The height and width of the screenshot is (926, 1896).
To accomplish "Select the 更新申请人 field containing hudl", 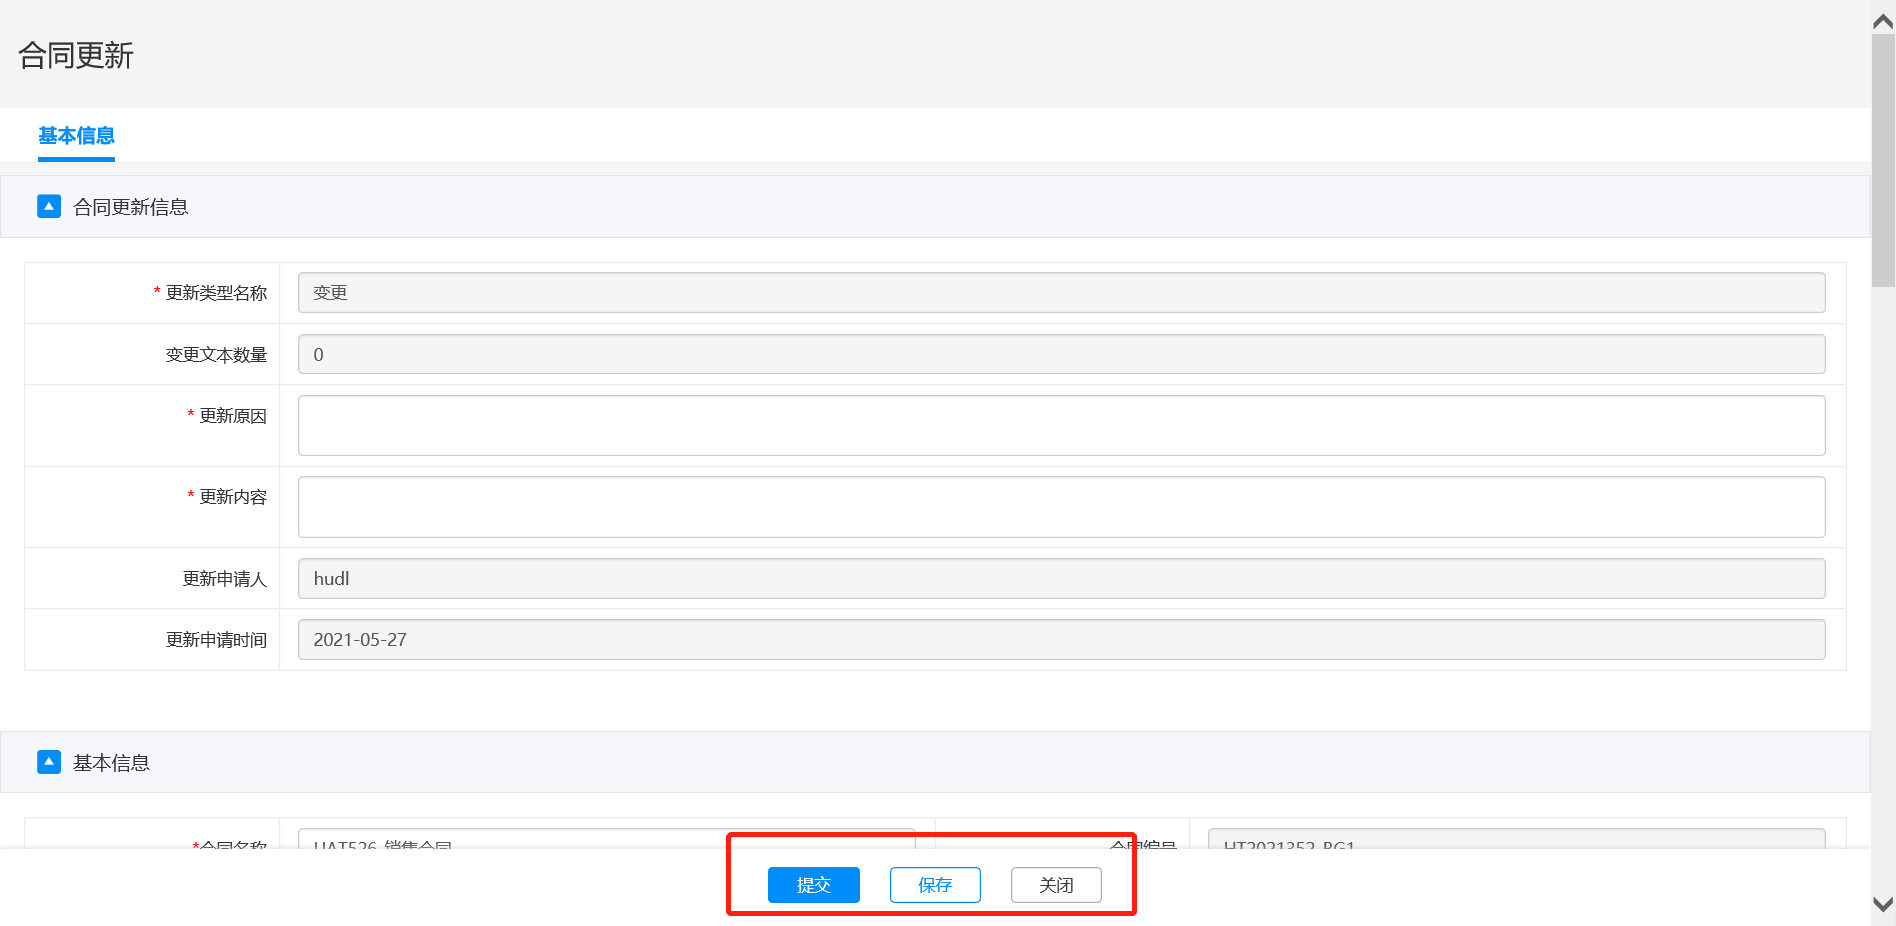I will click(1061, 579).
